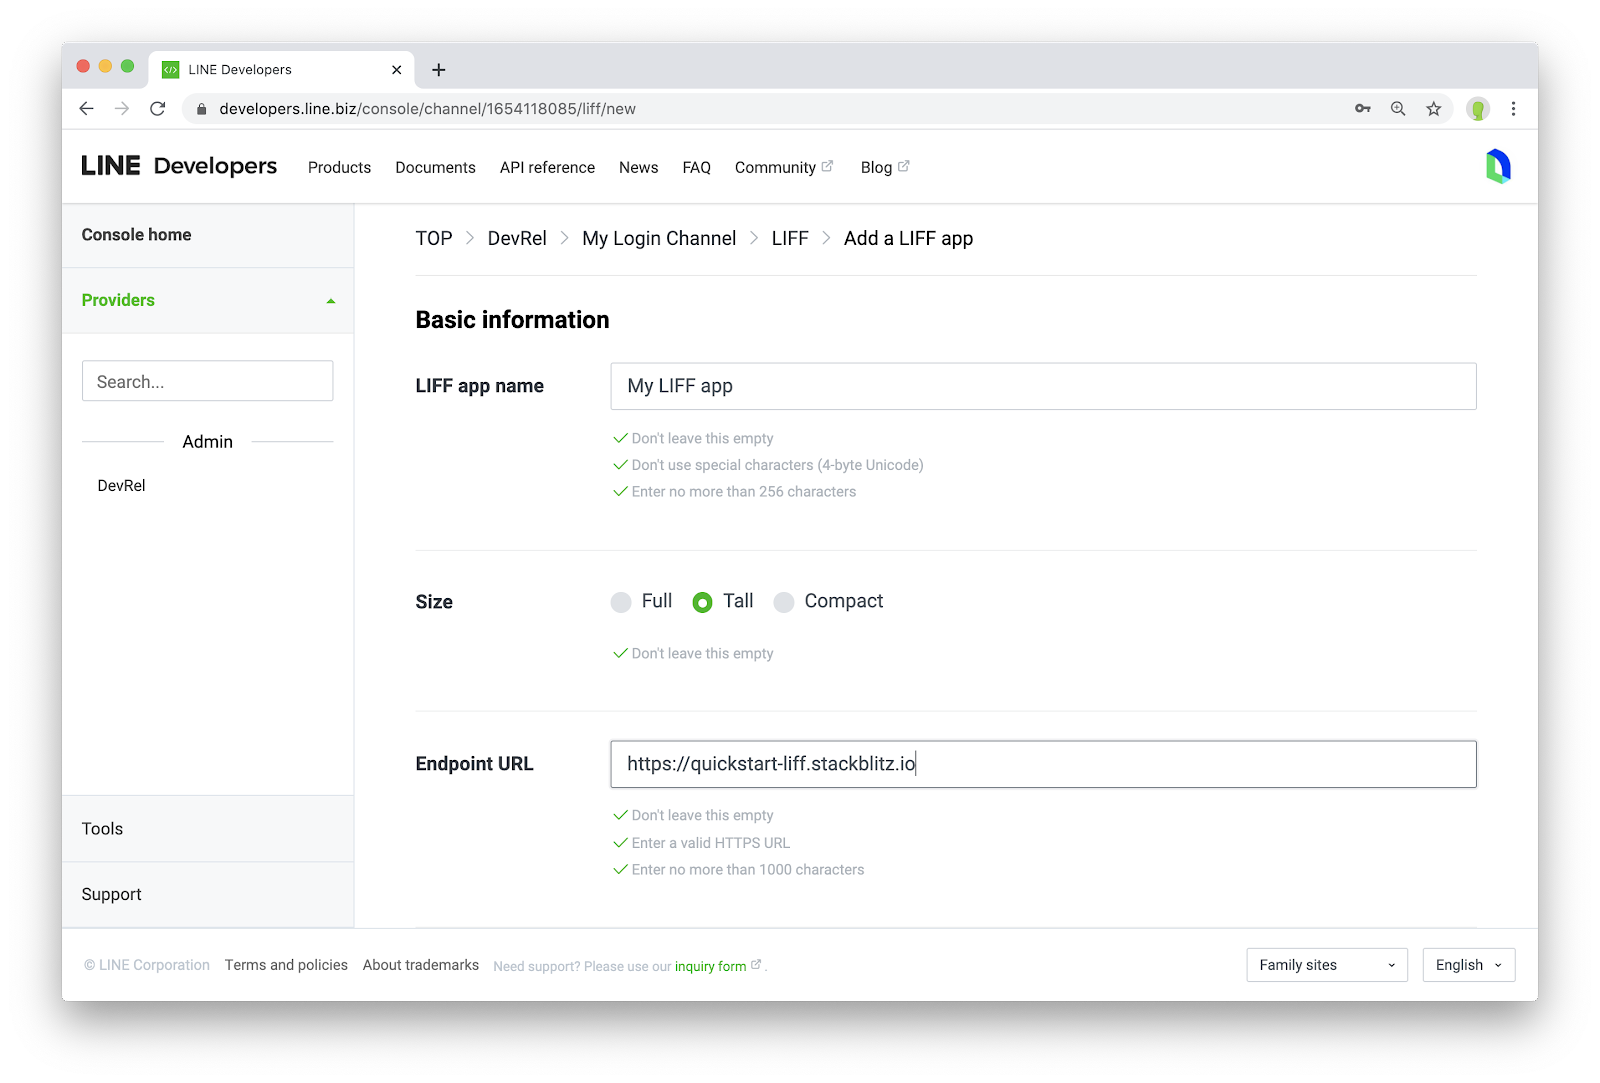
Task: Go to Console home
Action: point(136,235)
